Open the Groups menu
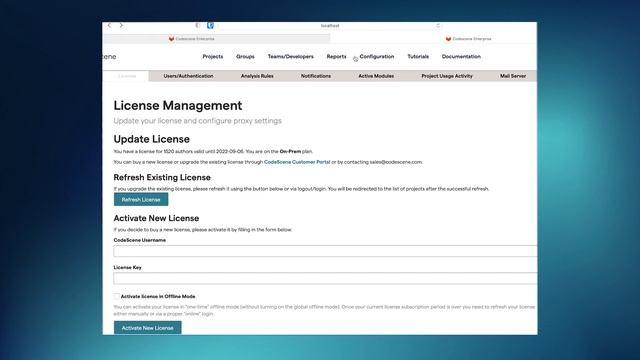 (x=245, y=56)
